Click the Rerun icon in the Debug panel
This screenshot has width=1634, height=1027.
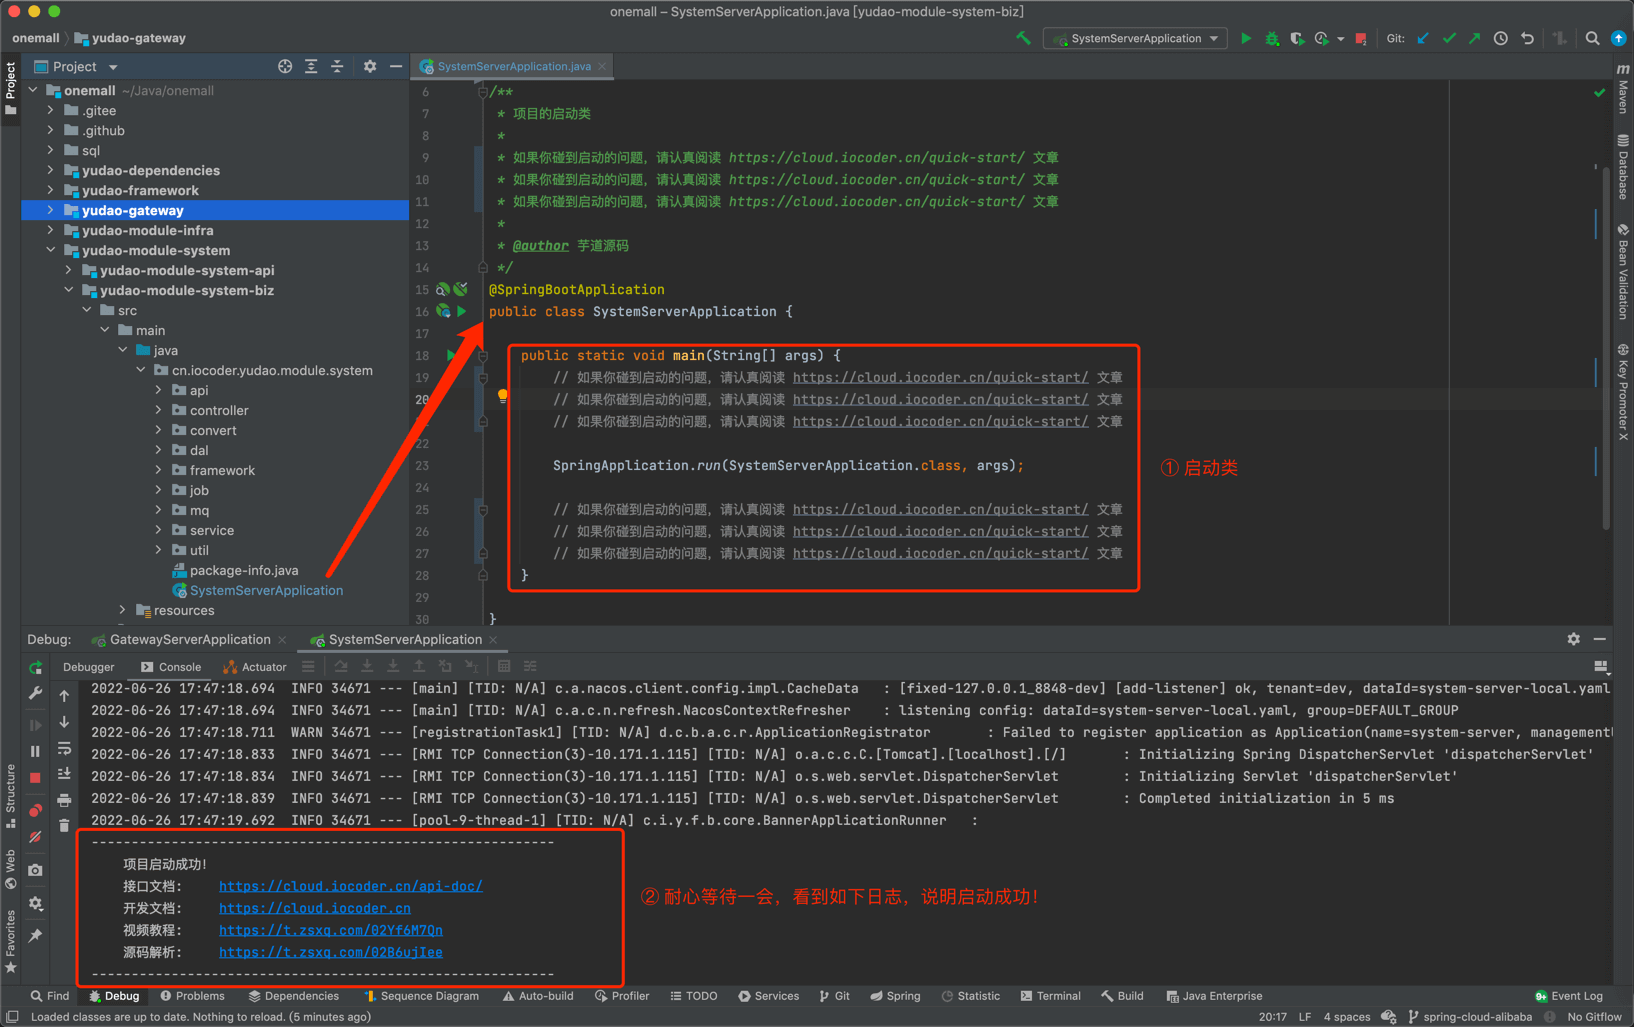pos(36,667)
